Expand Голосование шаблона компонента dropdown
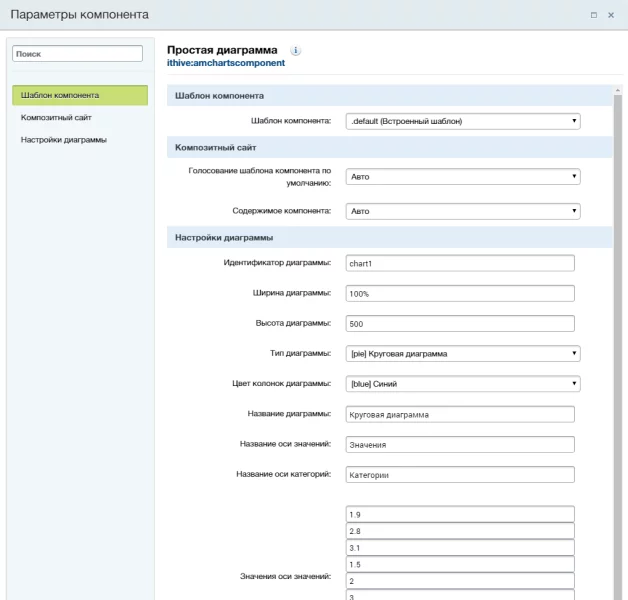Viewport: 628px width, 600px height. coord(462,176)
